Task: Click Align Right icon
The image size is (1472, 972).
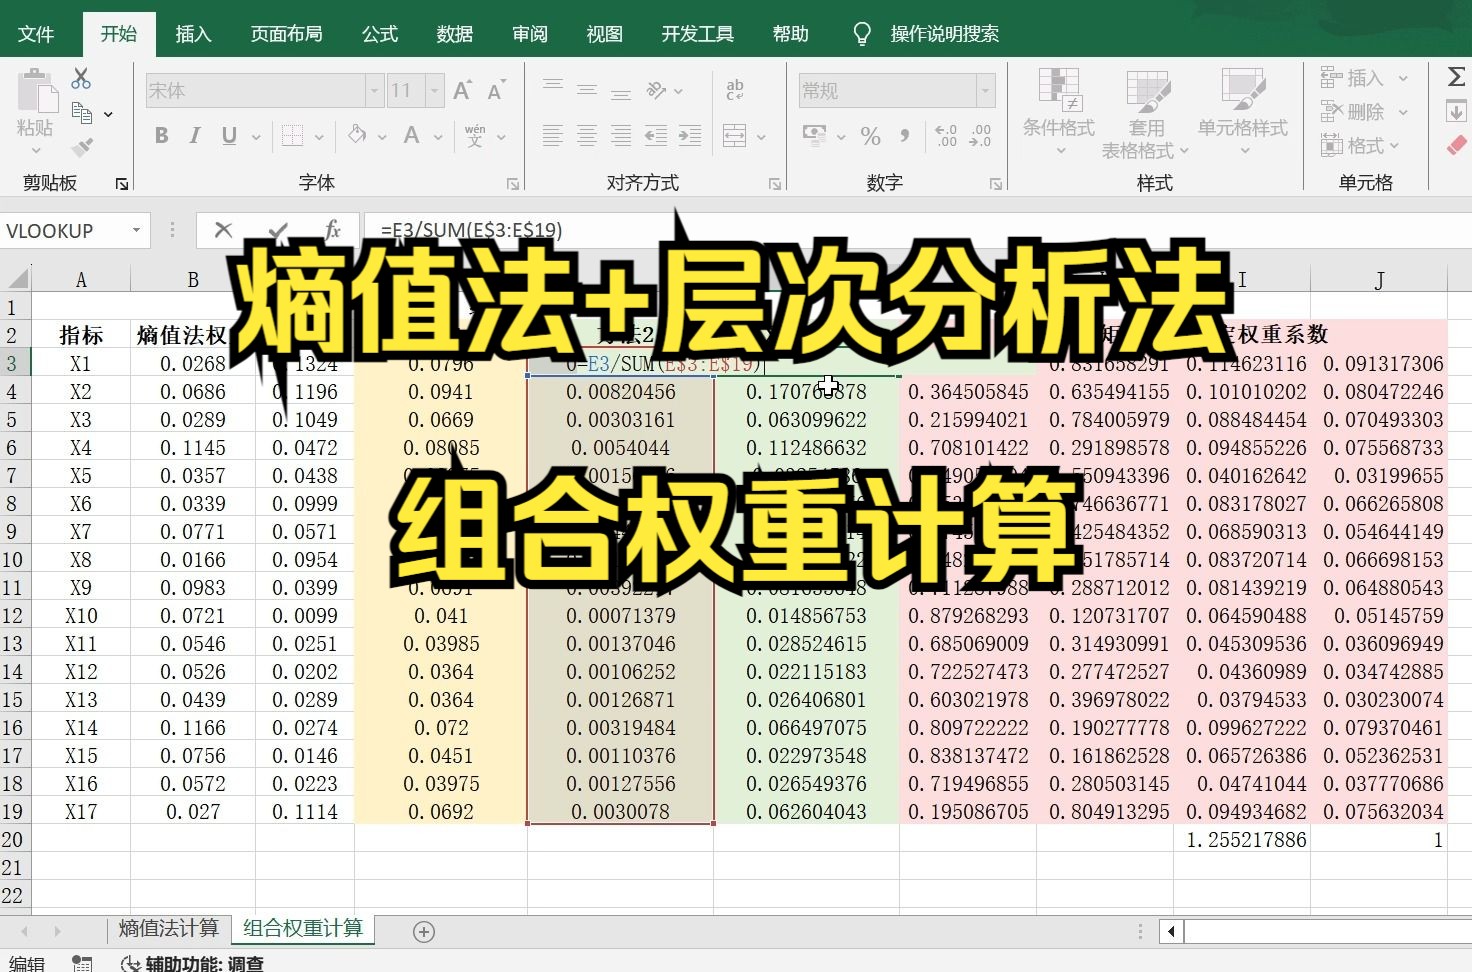Action: 621,135
